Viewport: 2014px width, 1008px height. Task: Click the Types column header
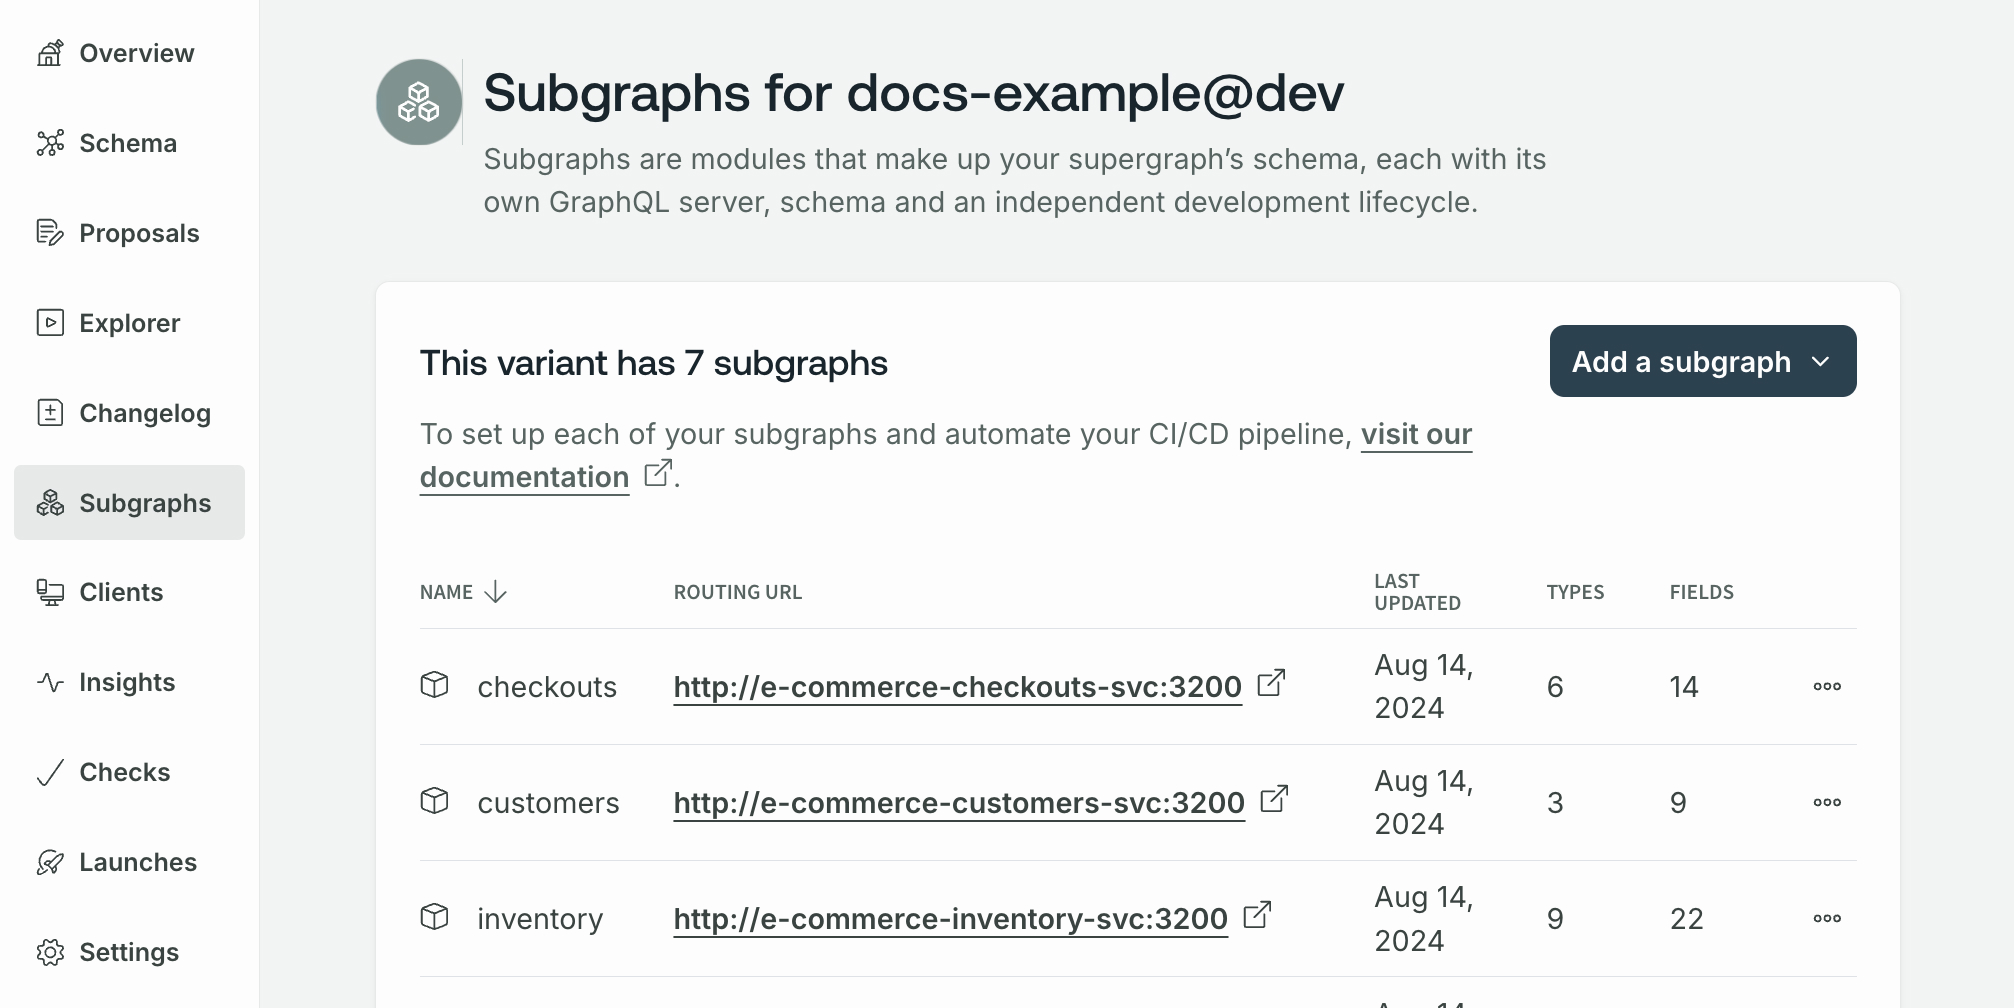[1575, 592]
